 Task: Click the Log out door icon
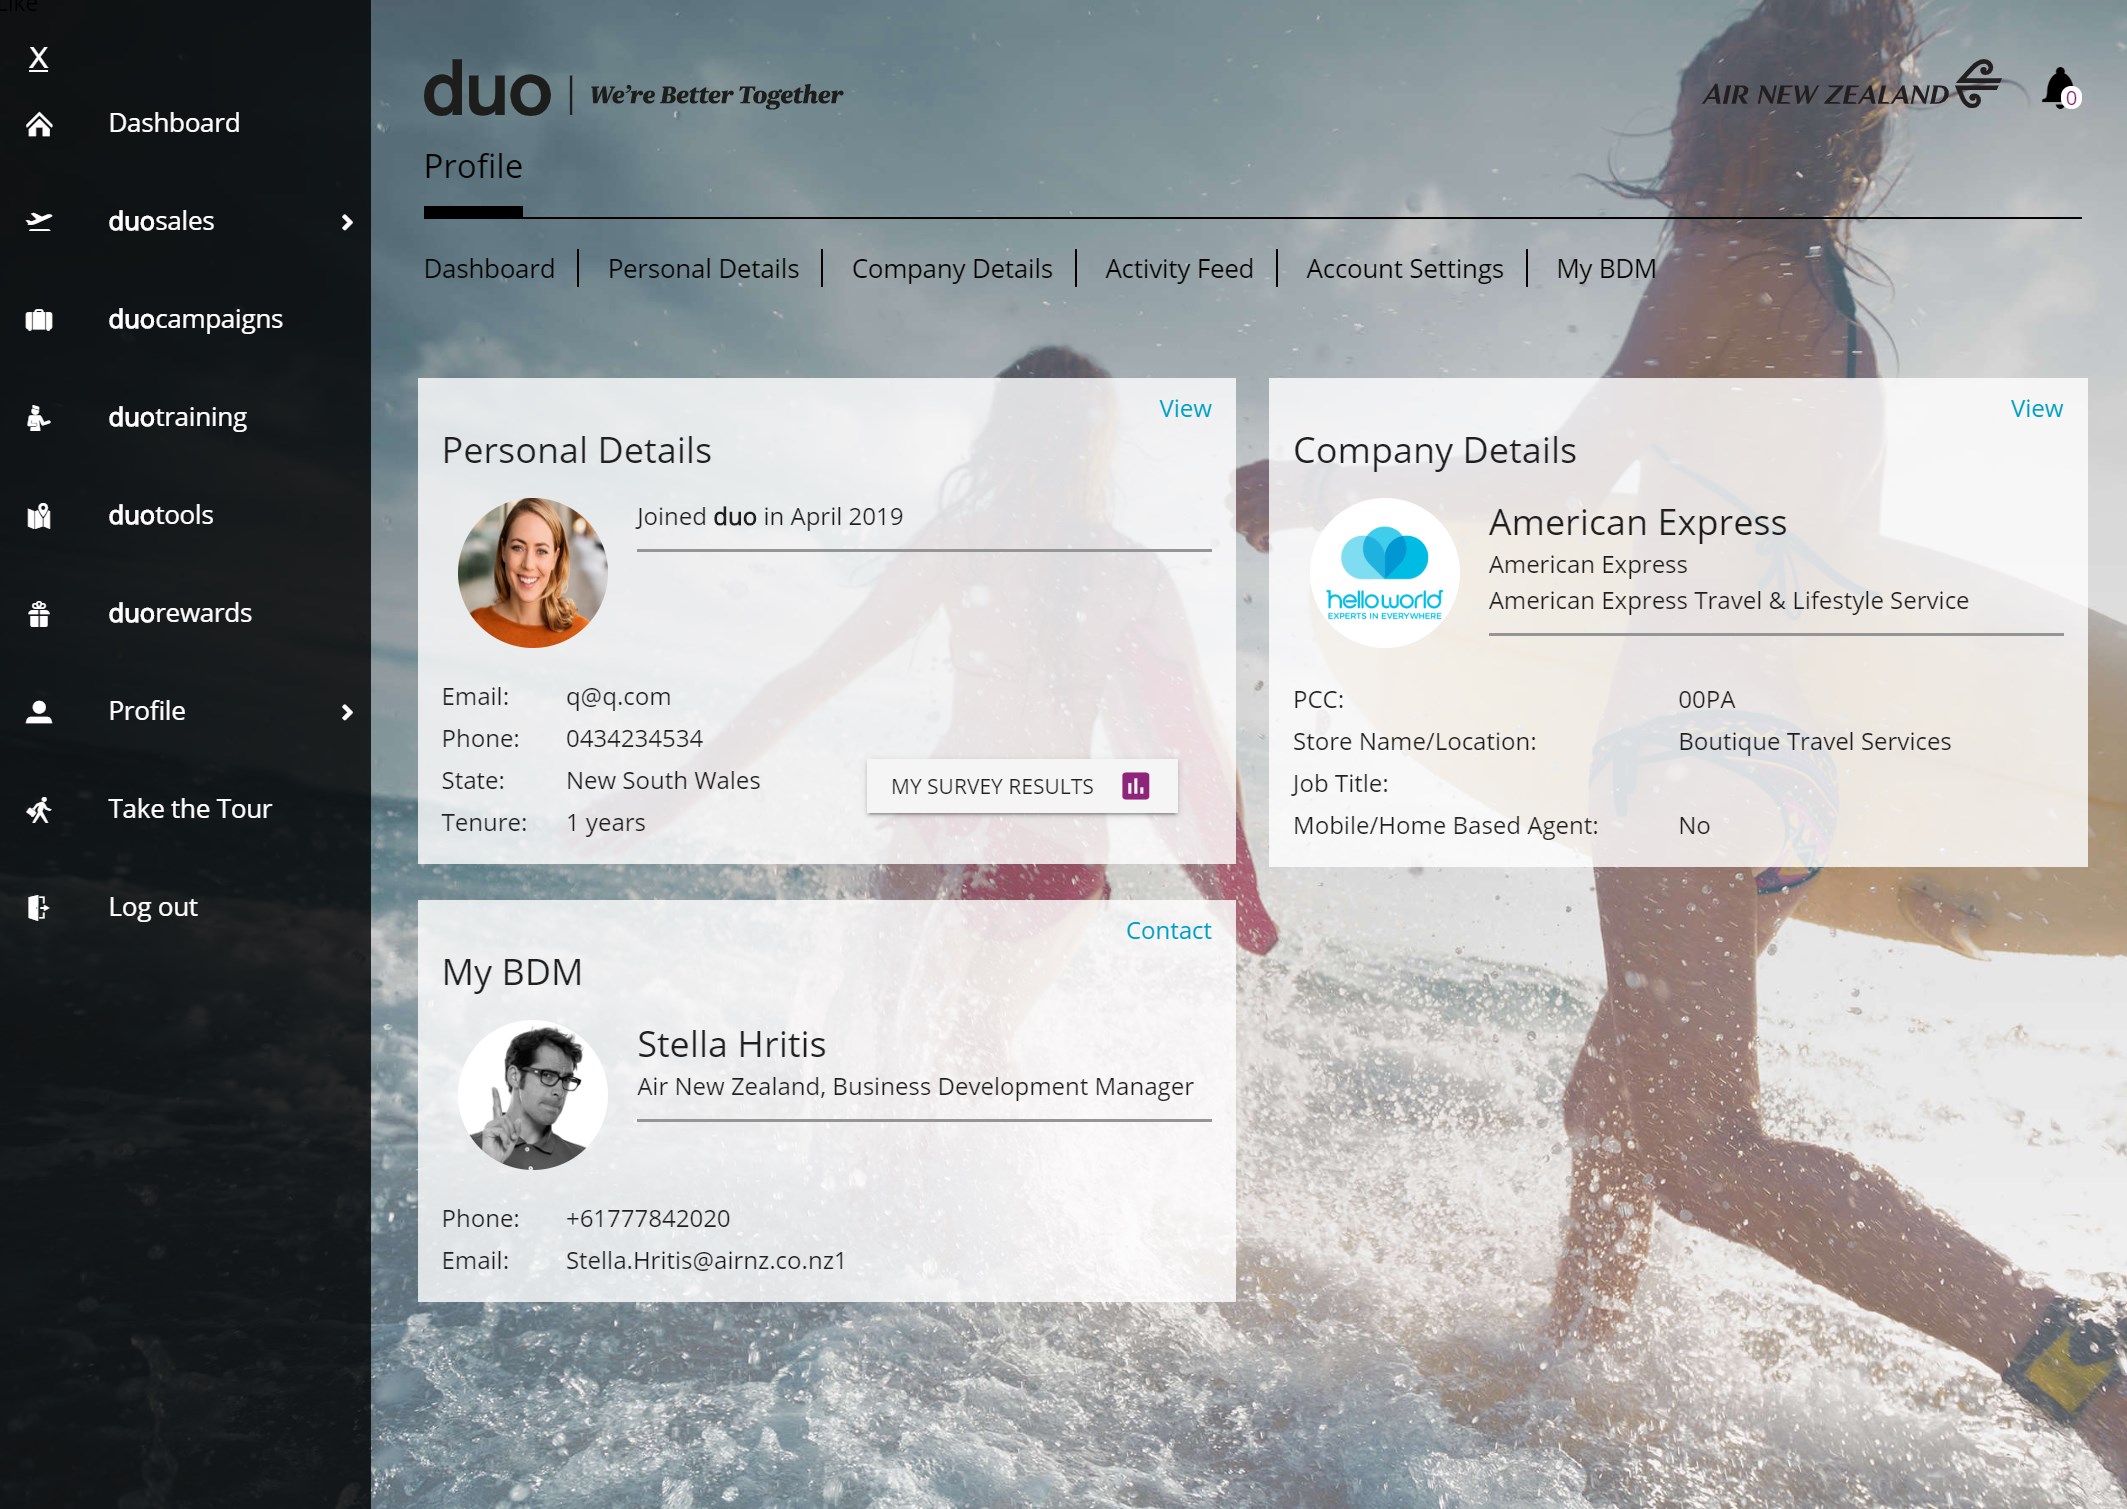click(40, 908)
